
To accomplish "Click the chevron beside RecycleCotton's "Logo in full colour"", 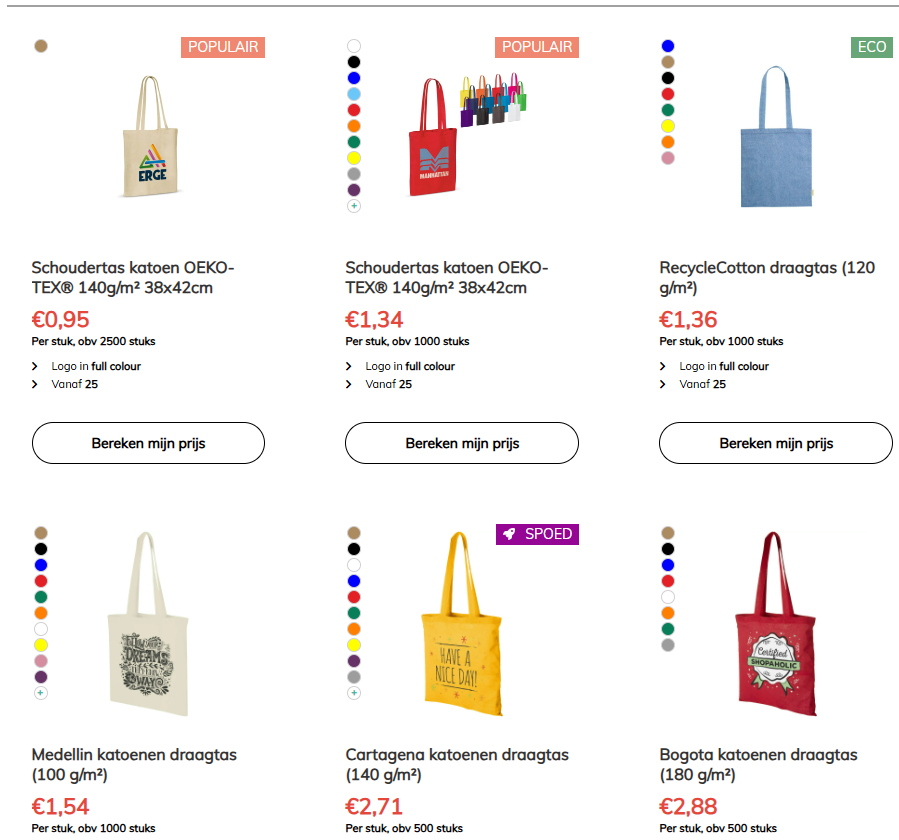I will point(663,366).
